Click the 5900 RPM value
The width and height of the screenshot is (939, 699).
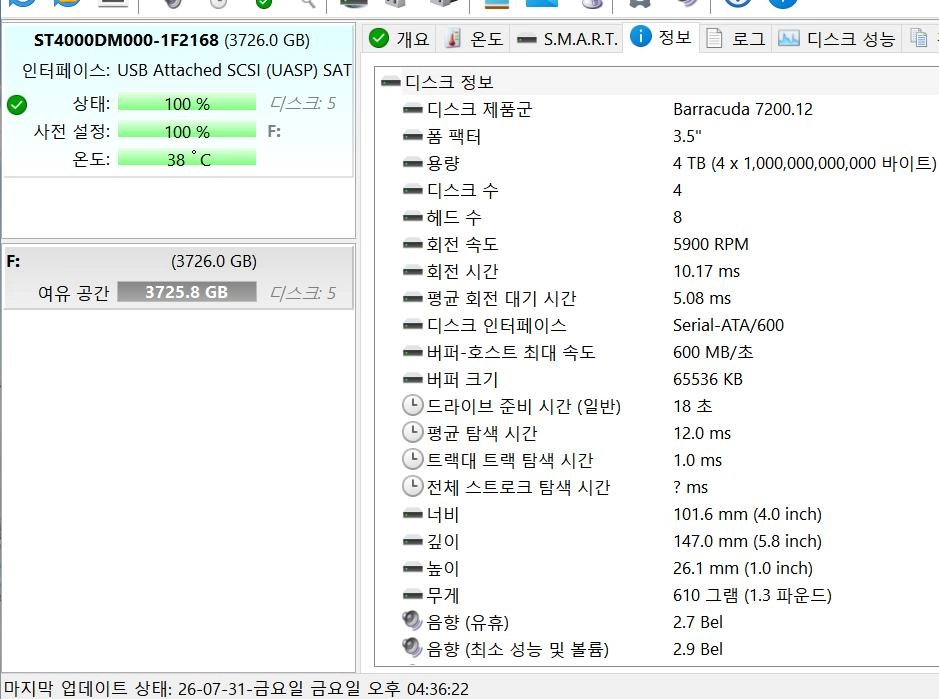coord(711,244)
